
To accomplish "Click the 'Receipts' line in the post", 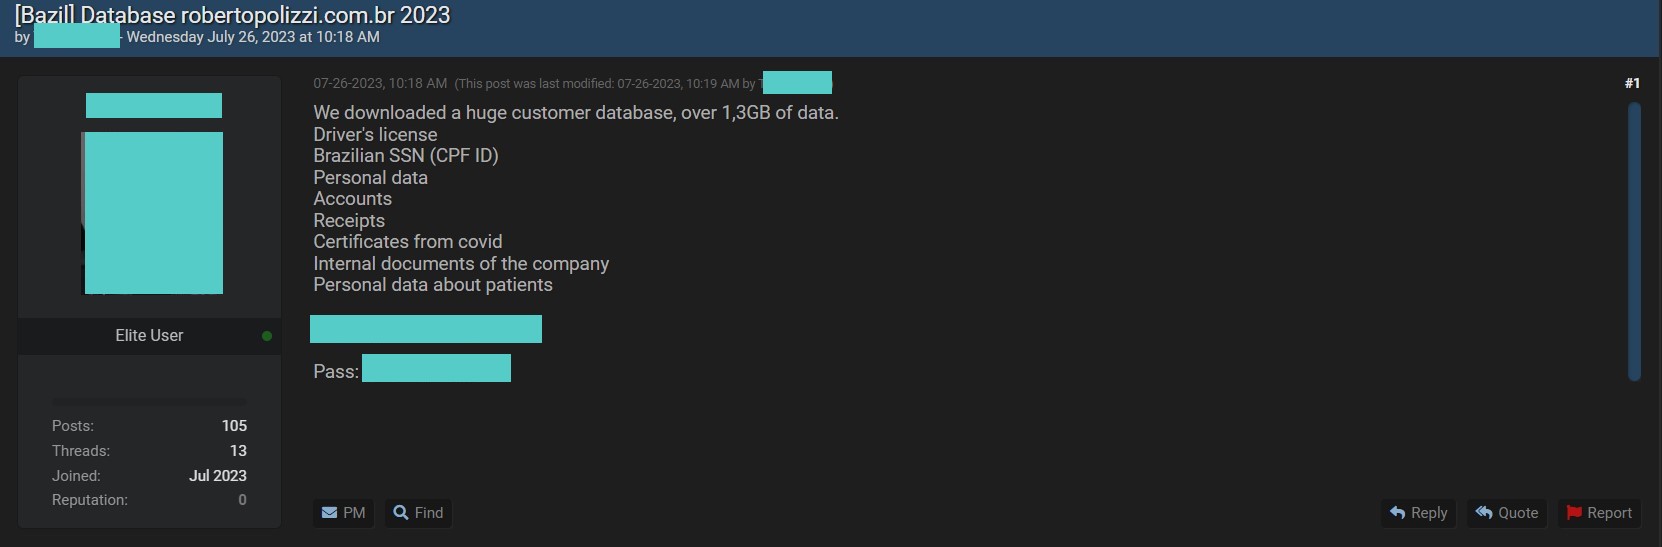I will click(349, 220).
